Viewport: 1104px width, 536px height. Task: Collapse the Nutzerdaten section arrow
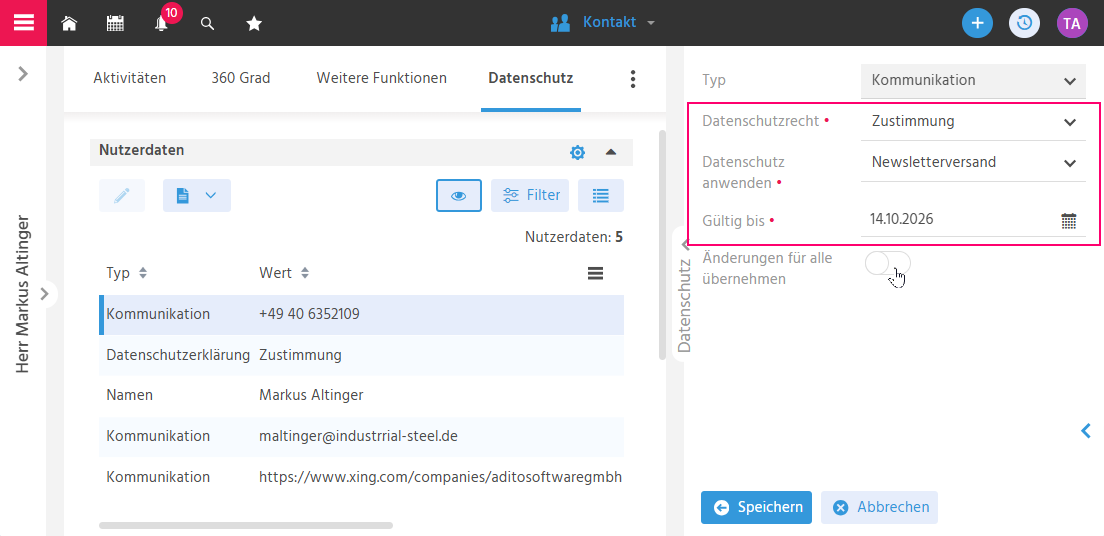[x=610, y=151]
